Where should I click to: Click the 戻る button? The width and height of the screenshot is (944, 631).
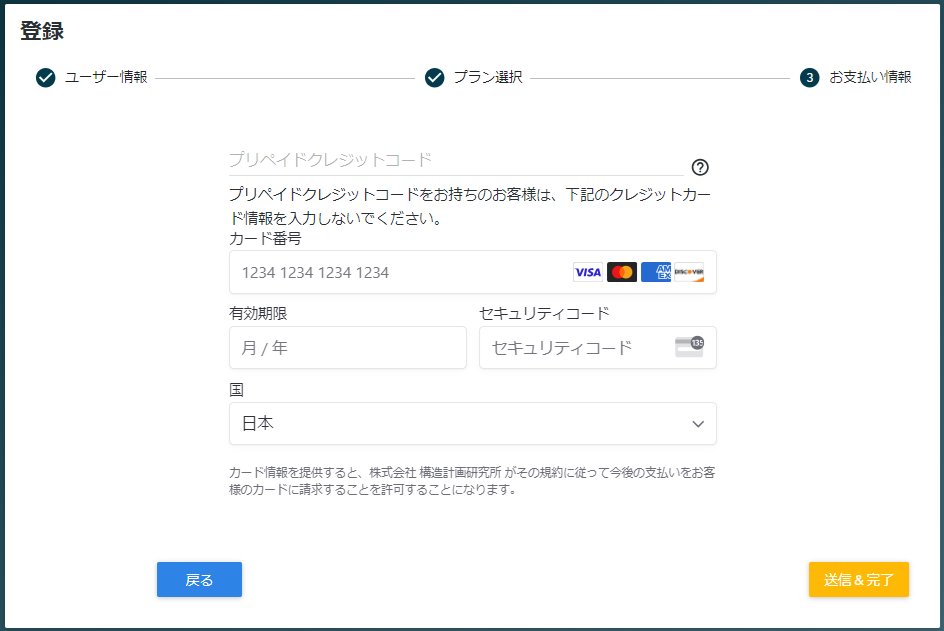tap(199, 580)
